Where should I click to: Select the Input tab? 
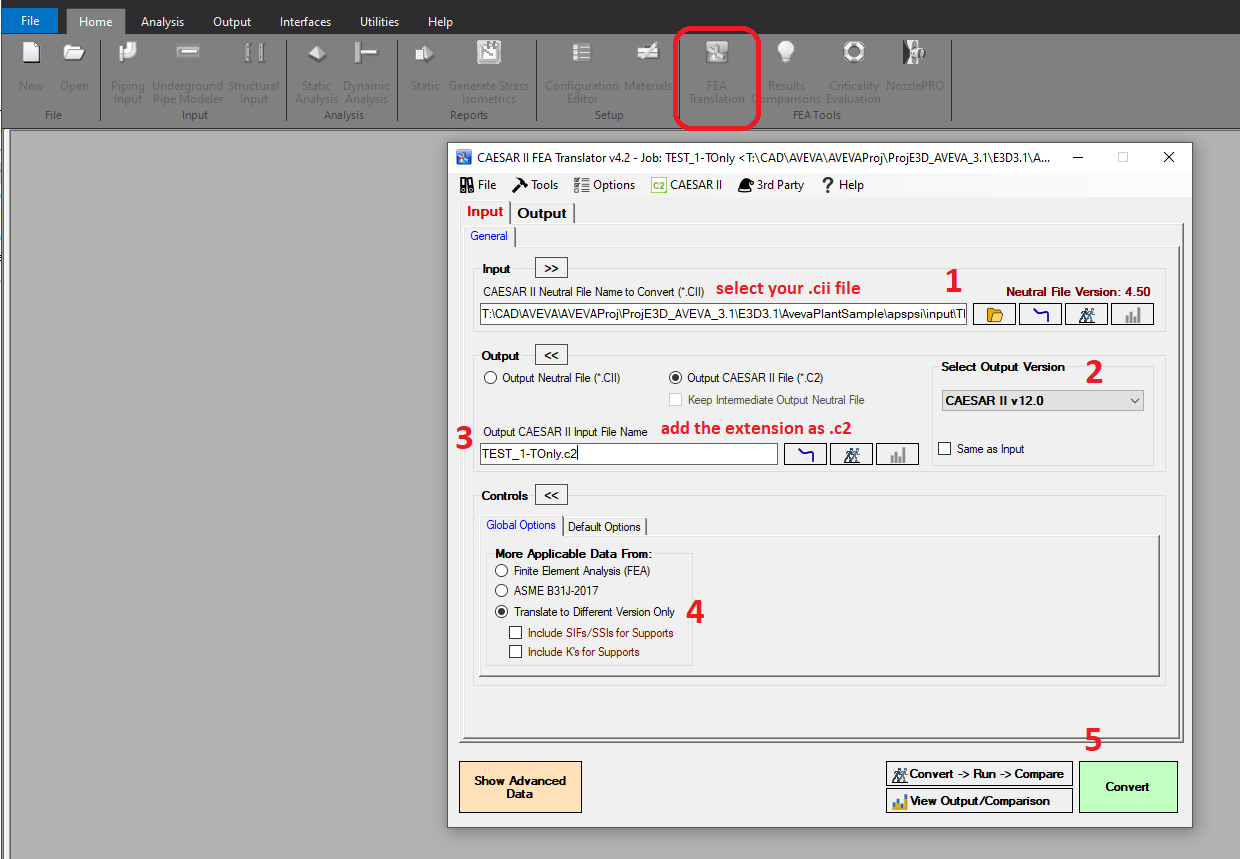tap(485, 212)
